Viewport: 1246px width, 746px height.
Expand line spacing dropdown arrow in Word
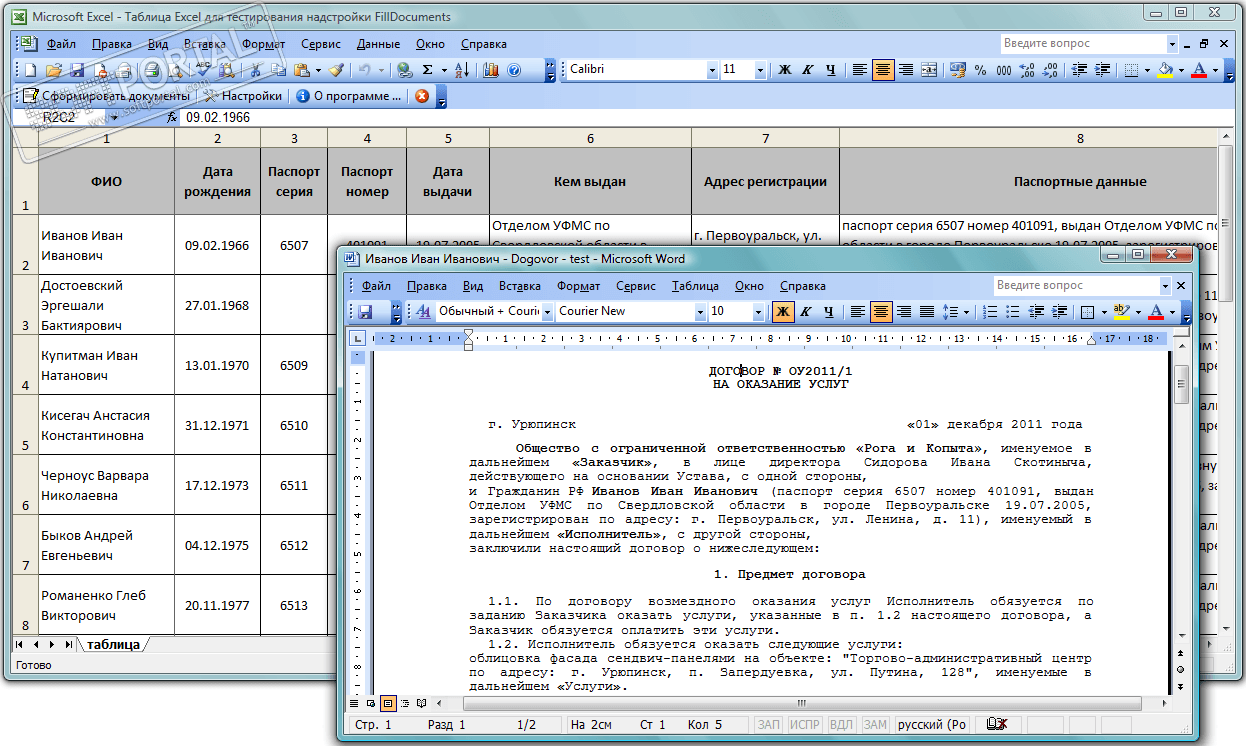(x=967, y=312)
